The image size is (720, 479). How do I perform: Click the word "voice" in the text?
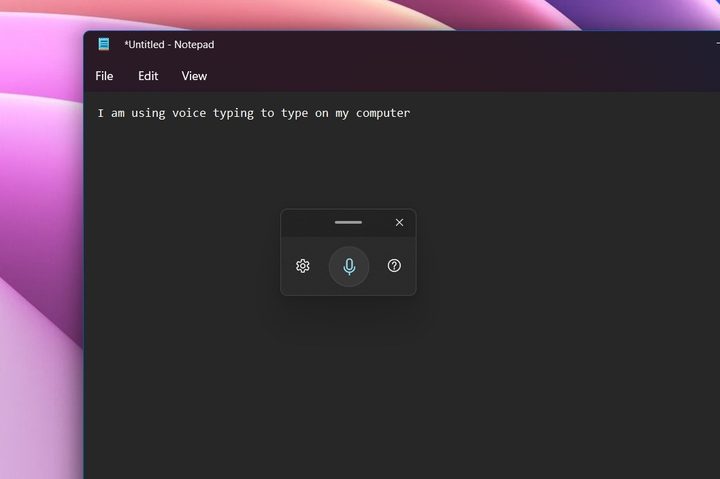tap(189, 113)
